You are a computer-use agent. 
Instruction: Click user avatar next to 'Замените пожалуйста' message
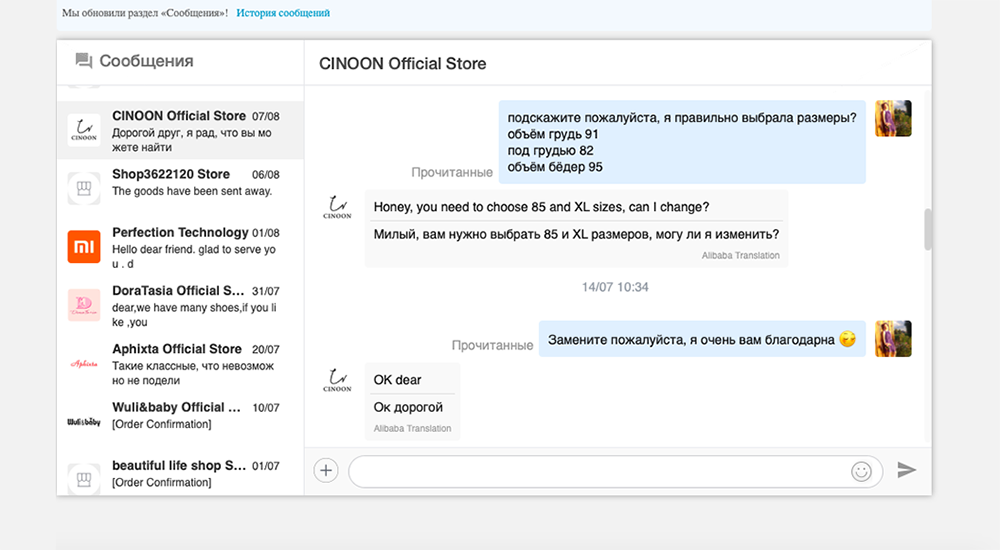(x=893, y=338)
